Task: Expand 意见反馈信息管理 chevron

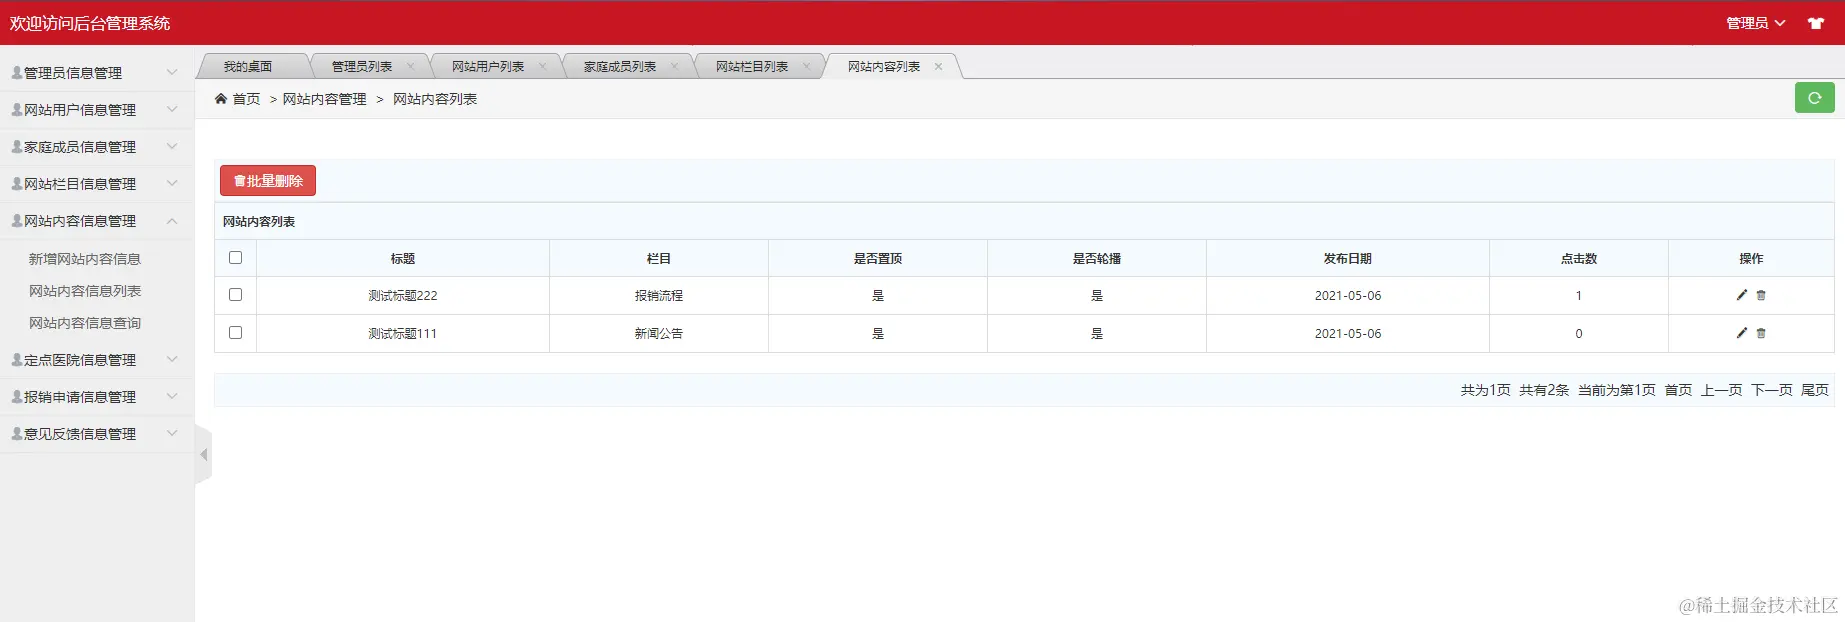Action: point(172,433)
